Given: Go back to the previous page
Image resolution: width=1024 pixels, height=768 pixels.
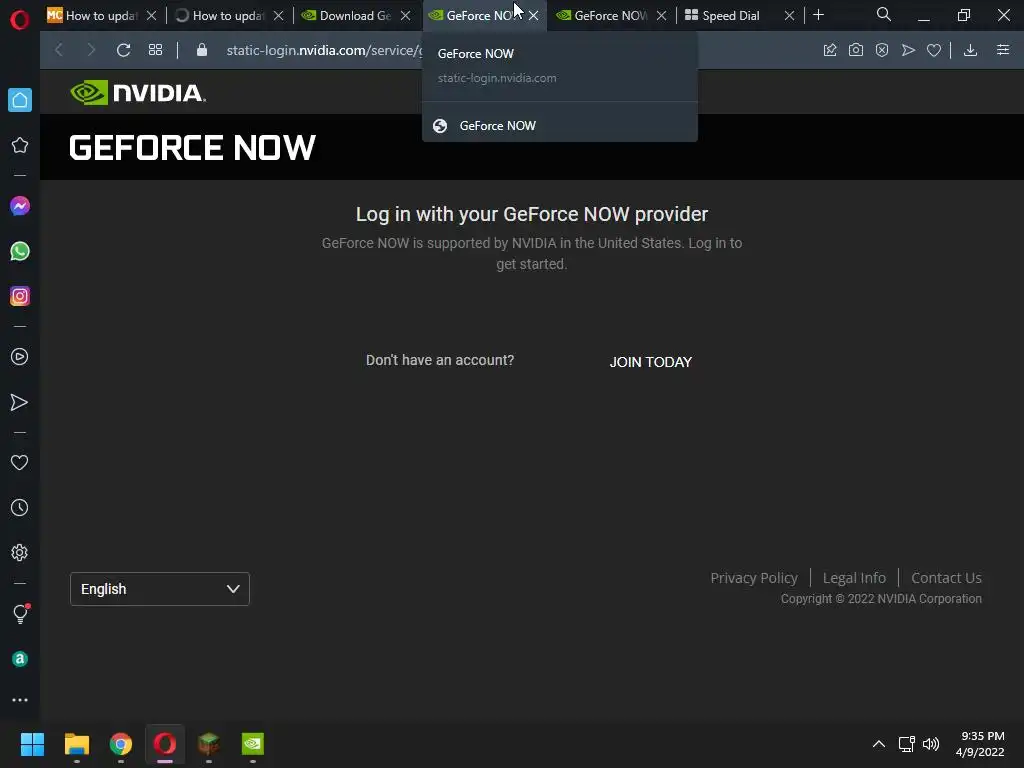Looking at the screenshot, I should point(59,50).
